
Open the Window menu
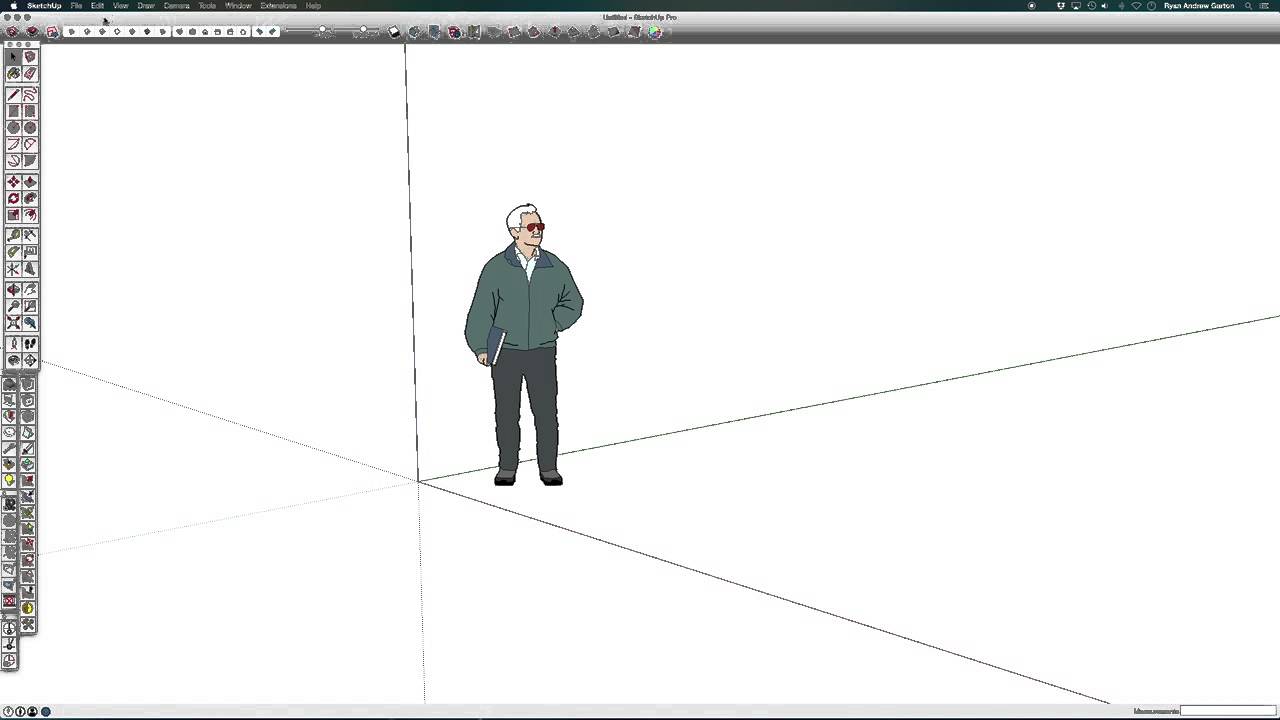point(238,6)
